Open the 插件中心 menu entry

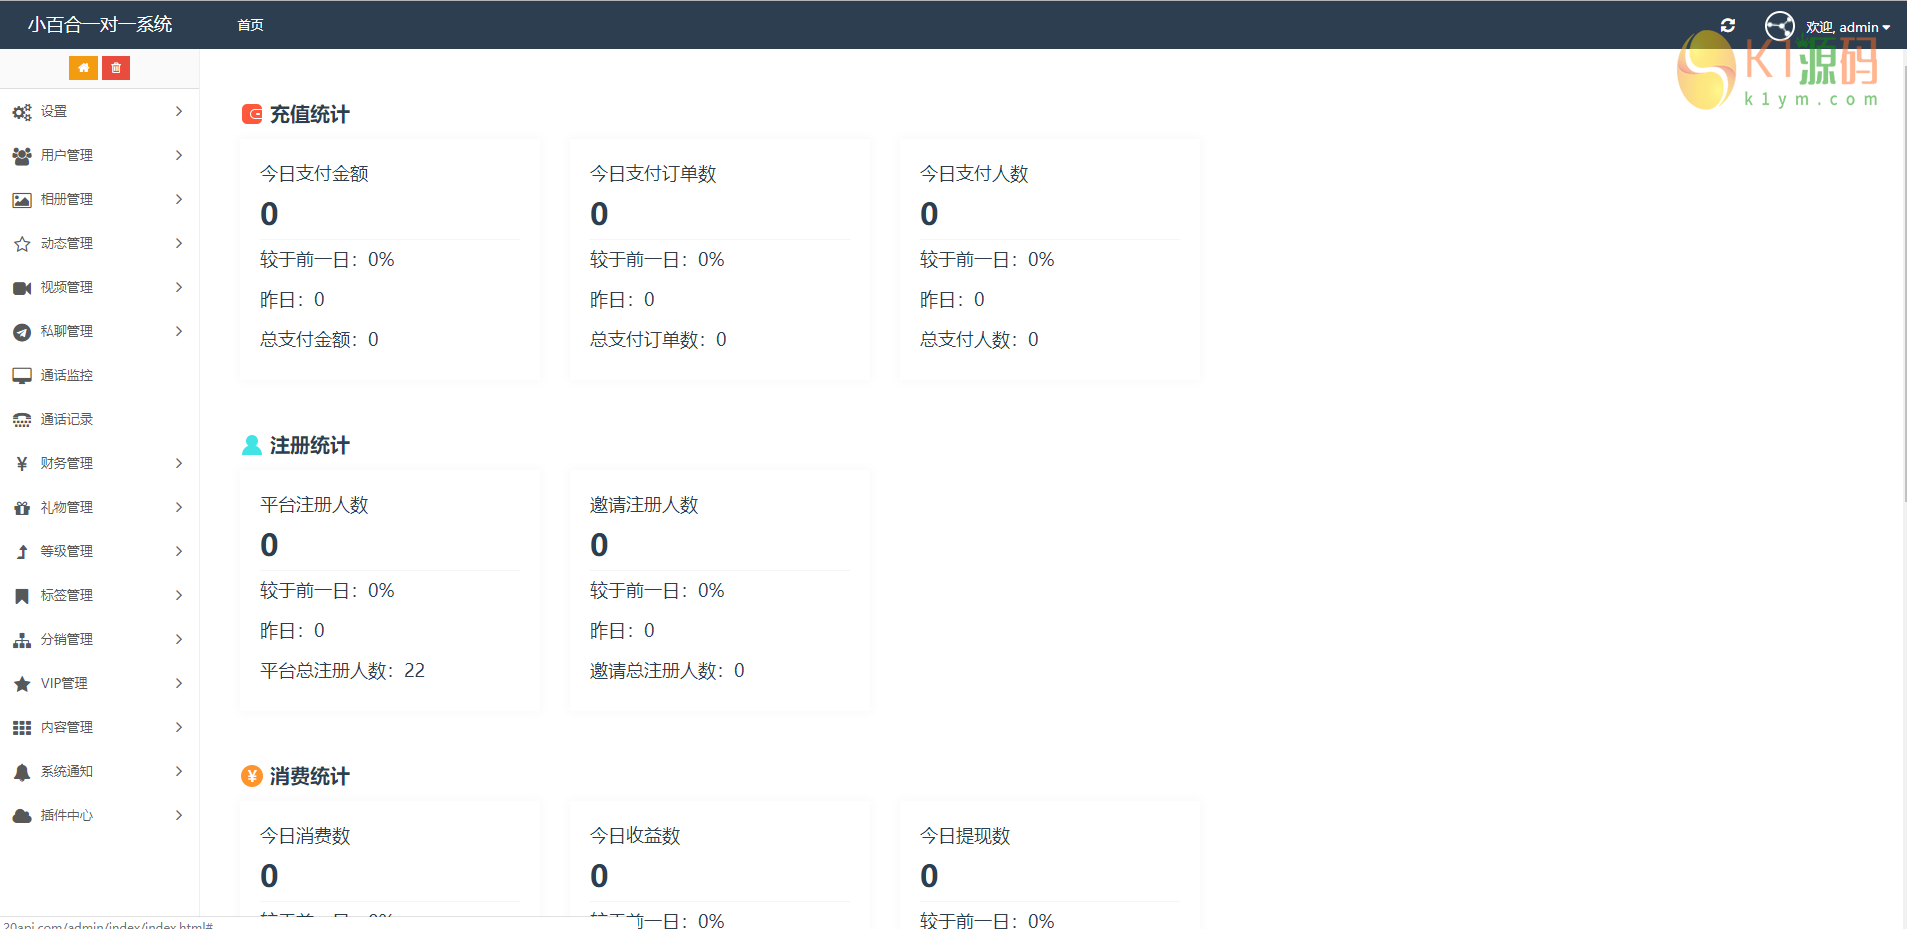coord(100,815)
